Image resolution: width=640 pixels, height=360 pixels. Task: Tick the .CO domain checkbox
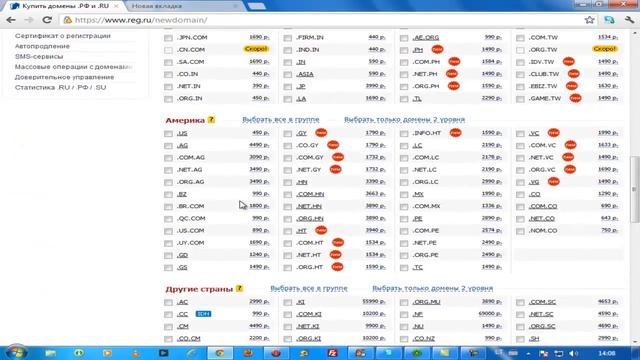(520, 194)
